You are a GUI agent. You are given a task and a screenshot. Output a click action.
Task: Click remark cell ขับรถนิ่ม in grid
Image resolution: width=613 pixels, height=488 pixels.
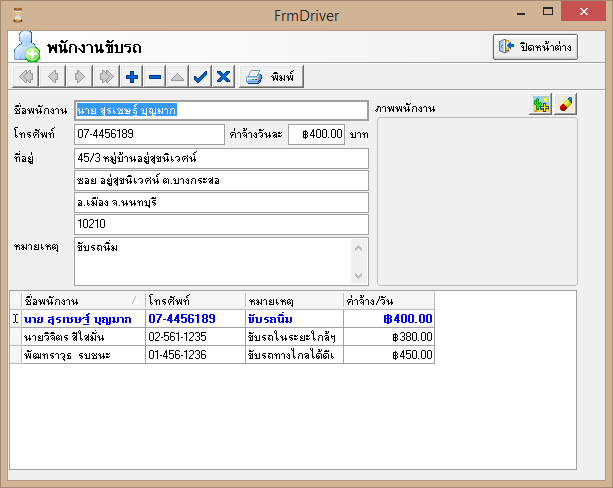pyautogui.click(x=294, y=319)
